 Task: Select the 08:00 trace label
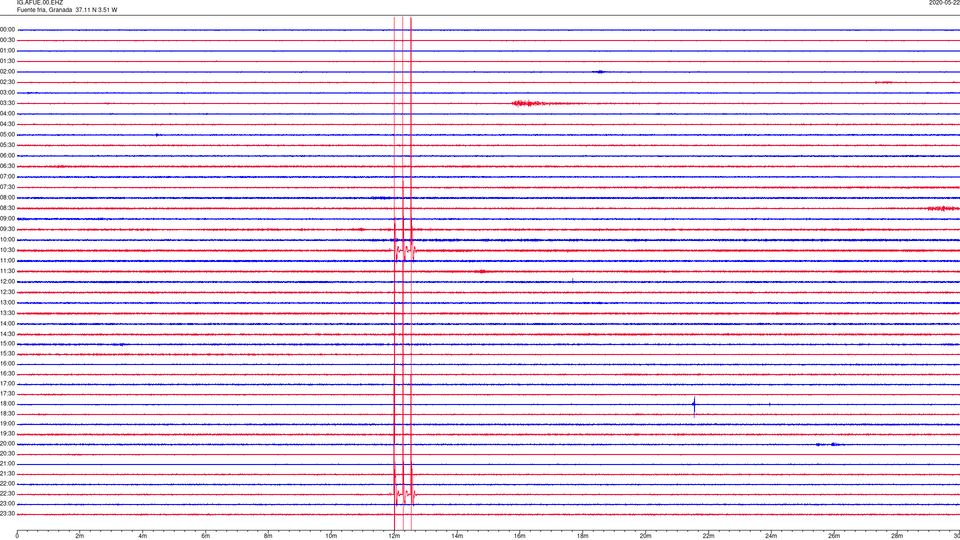pyautogui.click(x=8, y=198)
